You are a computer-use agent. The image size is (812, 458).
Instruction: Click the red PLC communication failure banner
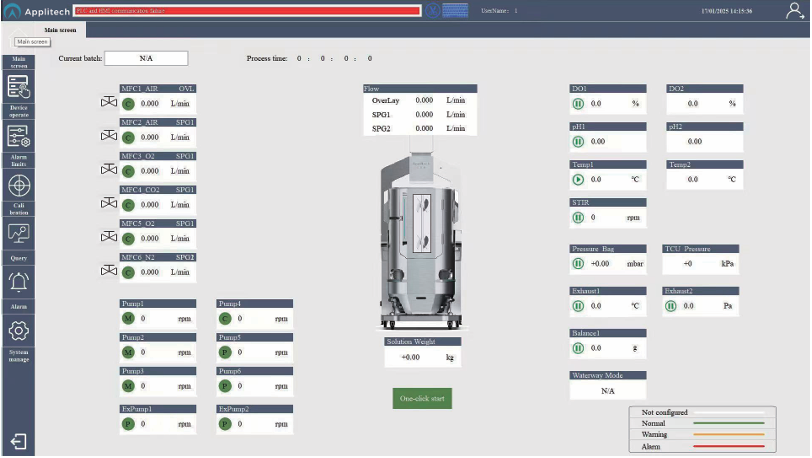pyautogui.click(x=247, y=10)
